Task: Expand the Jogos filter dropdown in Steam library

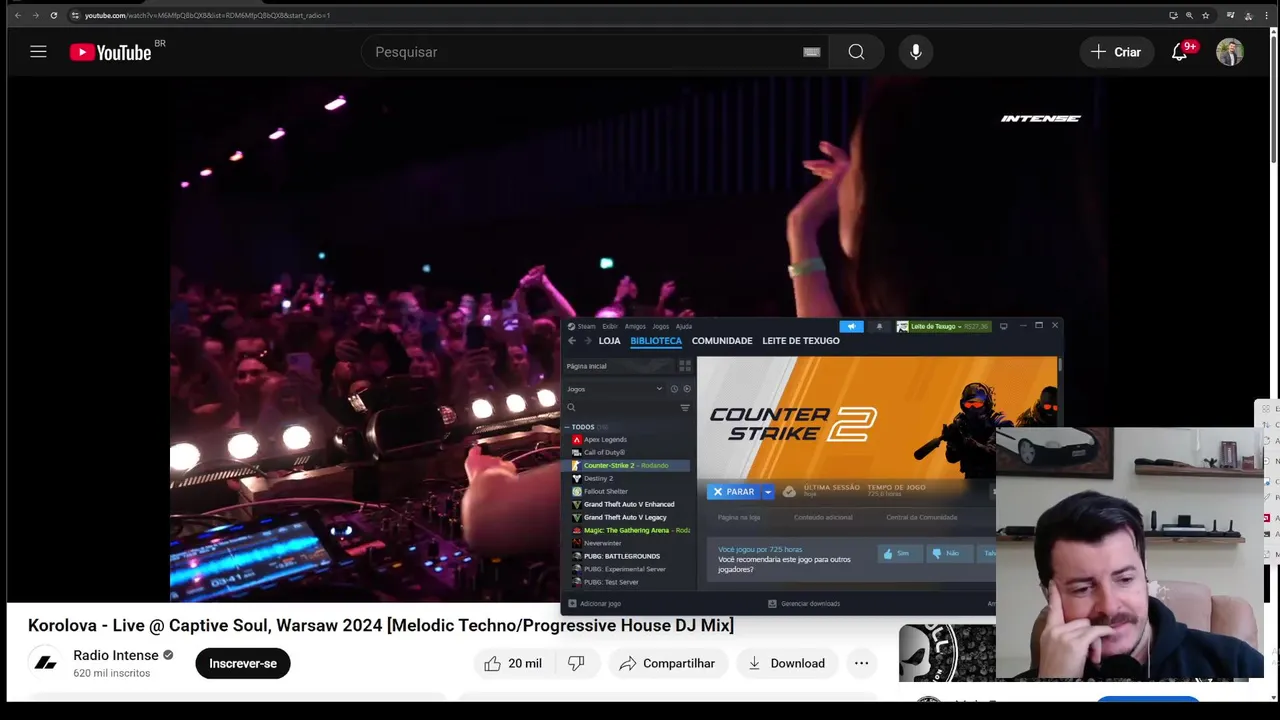Action: coord(615,389)
